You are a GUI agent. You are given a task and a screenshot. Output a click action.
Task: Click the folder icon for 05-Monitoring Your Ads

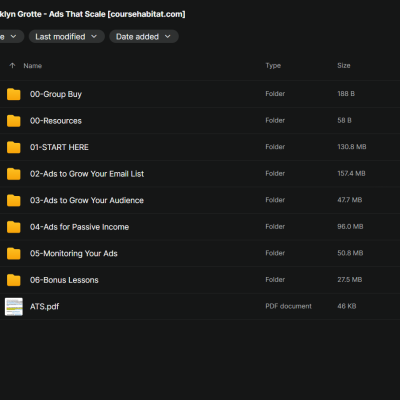pos(14,253)
